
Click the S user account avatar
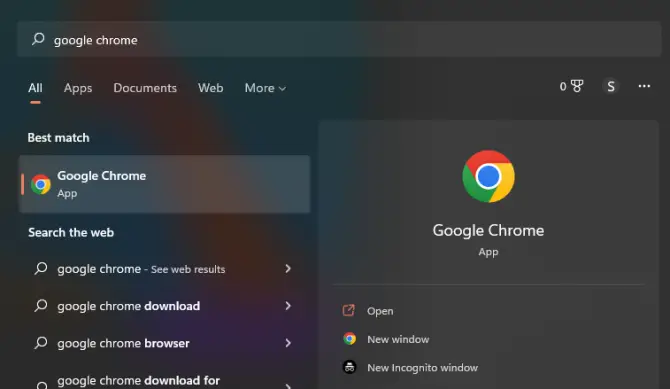(x=611, y=86)
